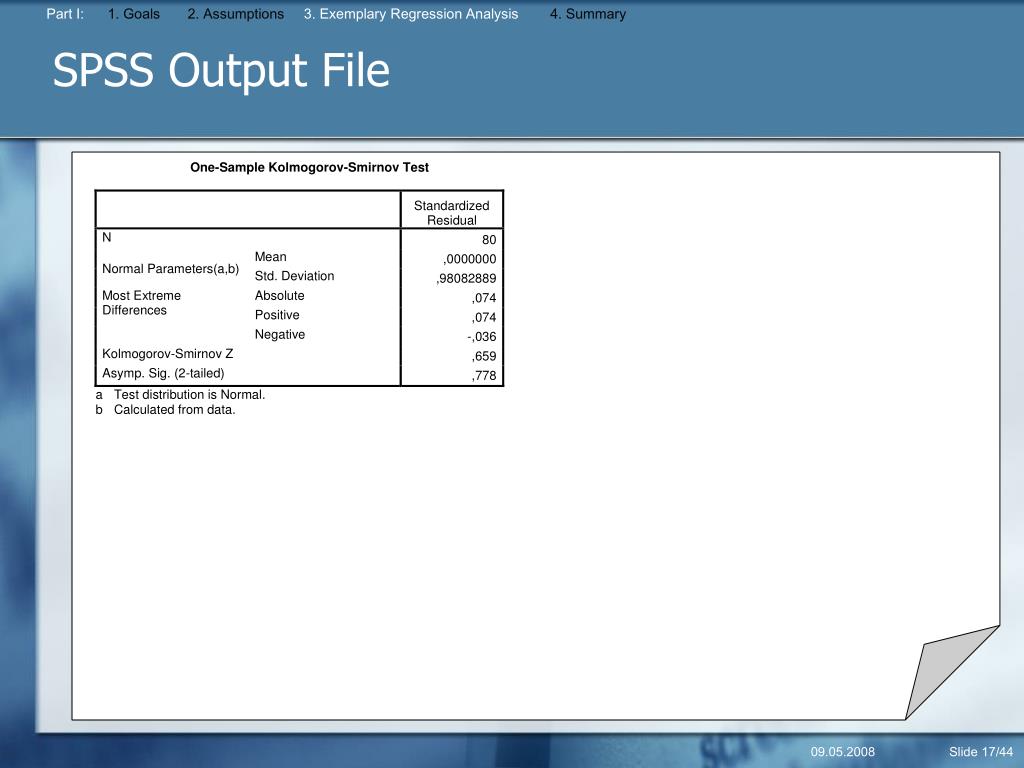The width and height of the screenshot is (1024, 768).
Task: Click the Part I: label
Action: tap(65, 14)
